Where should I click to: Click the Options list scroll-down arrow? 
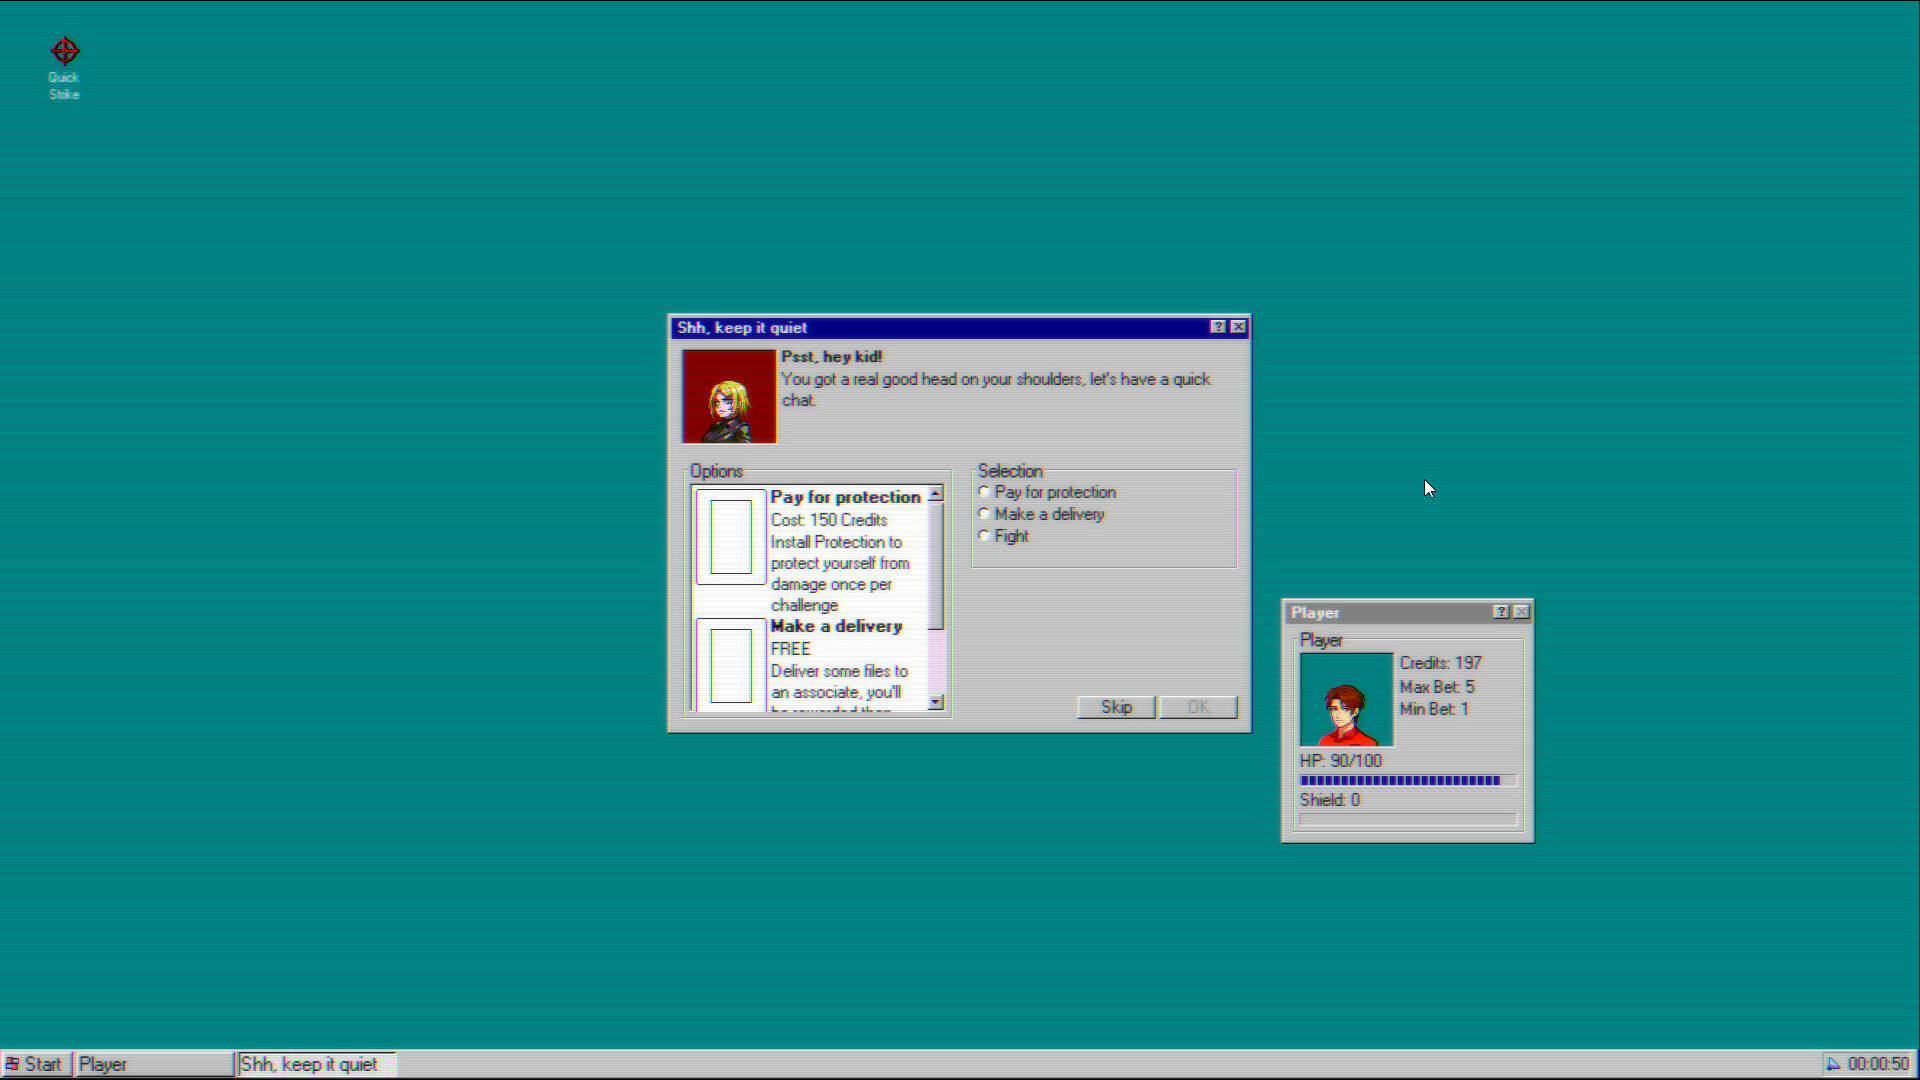[935, 703]
